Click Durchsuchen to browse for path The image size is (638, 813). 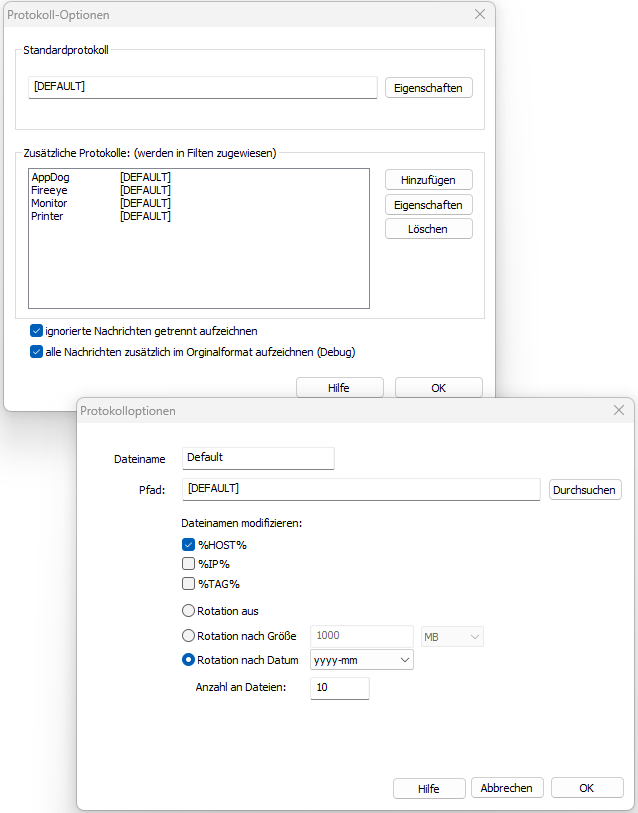pos(585,489)
